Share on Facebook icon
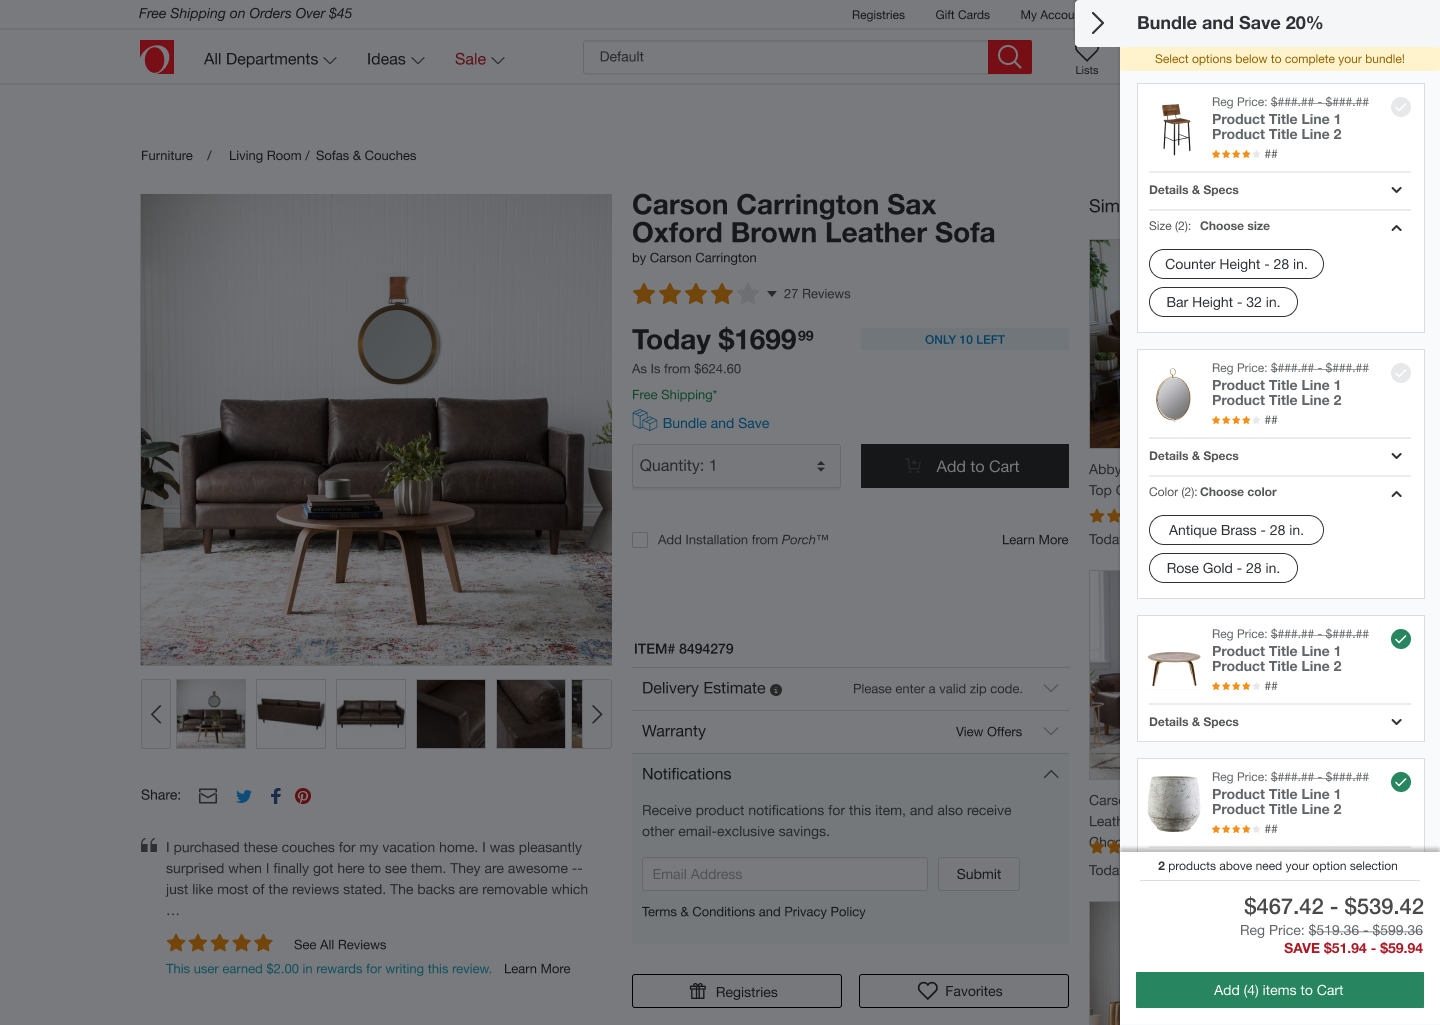The height and width of the screenshot is (1025, 1440). (275, 796)
